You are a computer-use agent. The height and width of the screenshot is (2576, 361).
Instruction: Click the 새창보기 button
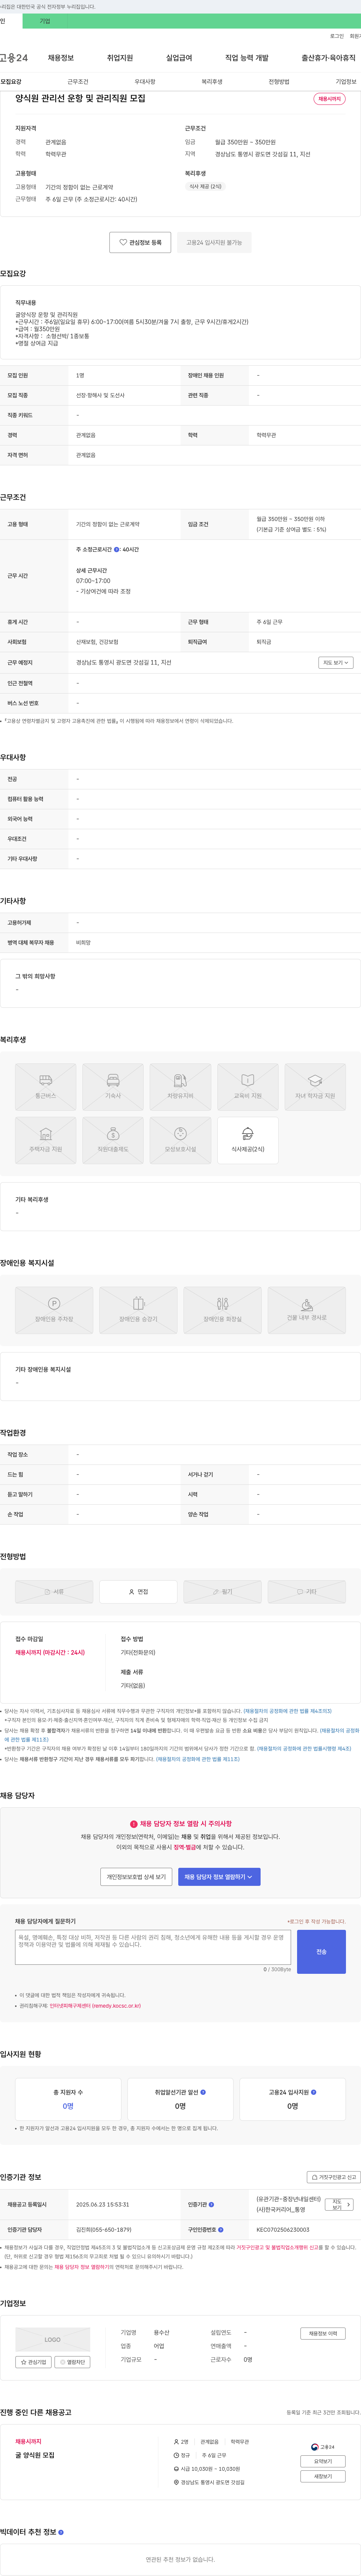323,2476
